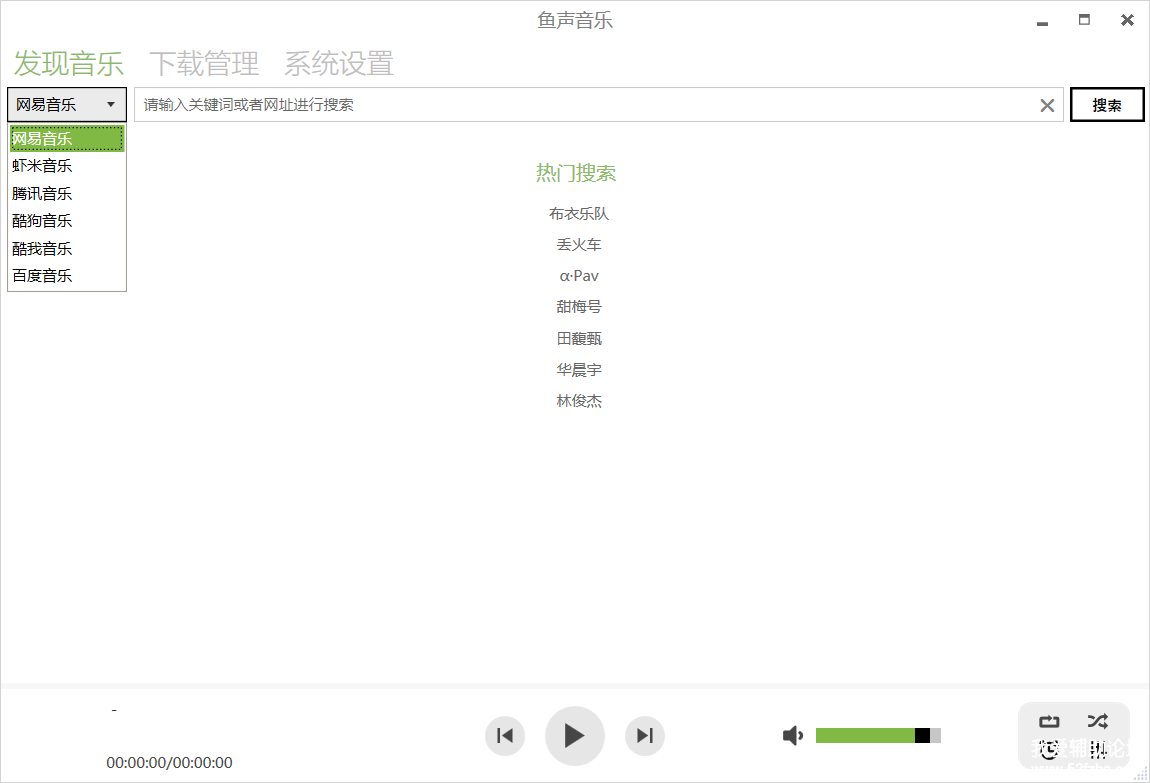Click the 00:00:00/00:00:00 playback time
Viewport: 1150px width, 783px height.
169,762
